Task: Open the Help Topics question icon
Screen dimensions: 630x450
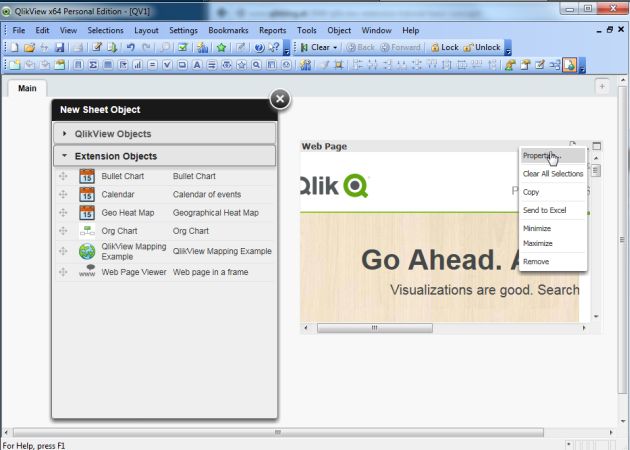Action: point(259,47)
